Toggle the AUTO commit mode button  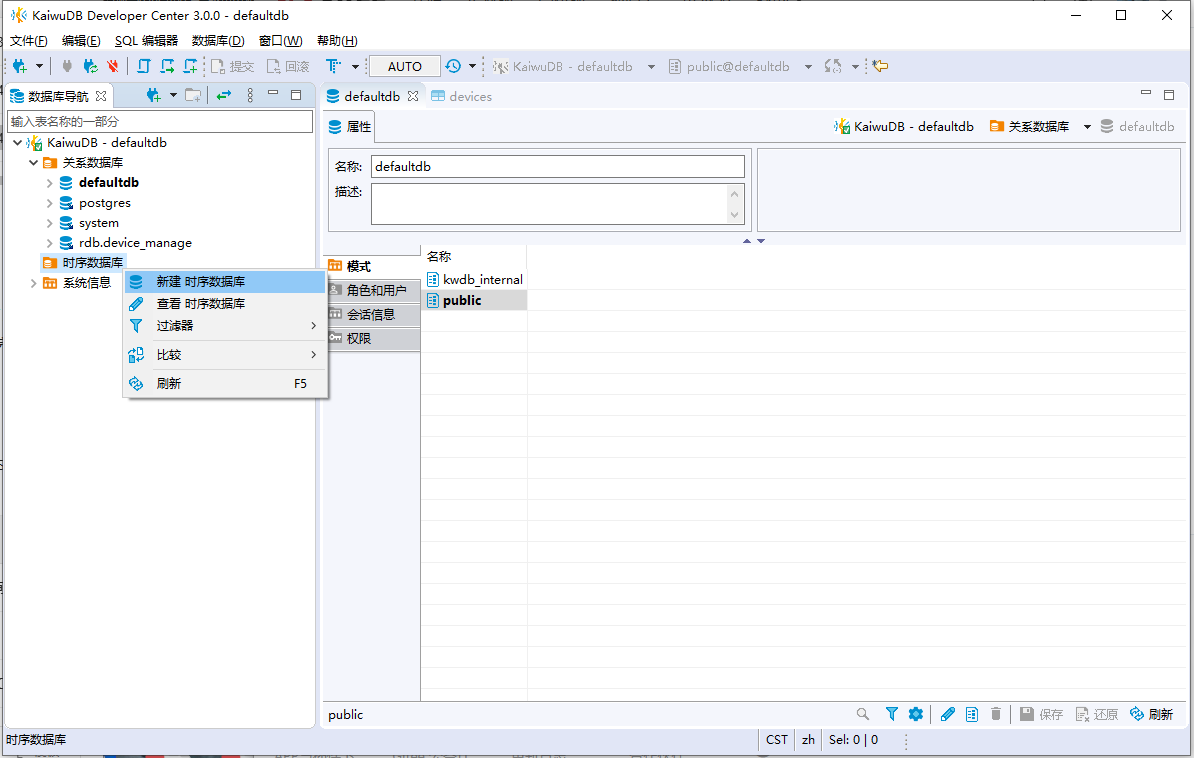click(x=404, y=66)
